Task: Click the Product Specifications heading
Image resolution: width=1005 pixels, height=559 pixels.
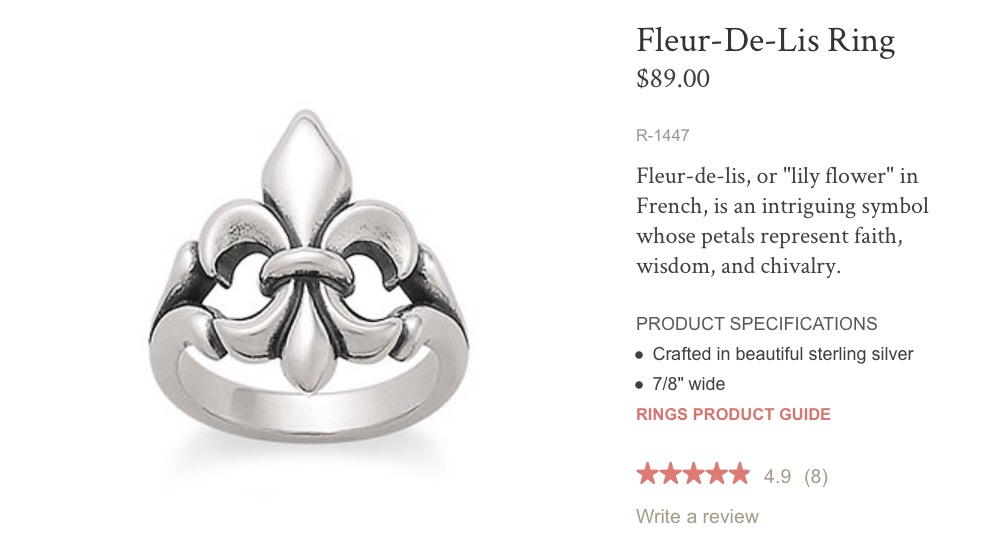Action: coord(756,324)
